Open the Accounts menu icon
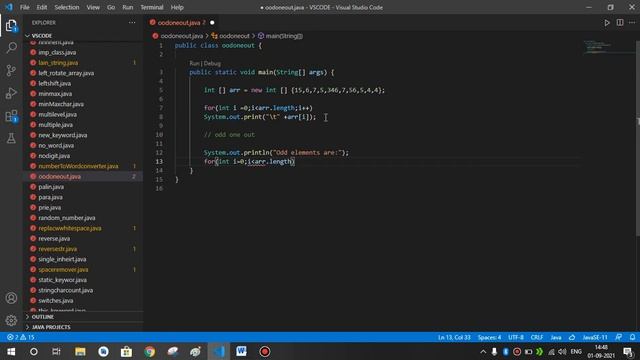 click(11, 298)
